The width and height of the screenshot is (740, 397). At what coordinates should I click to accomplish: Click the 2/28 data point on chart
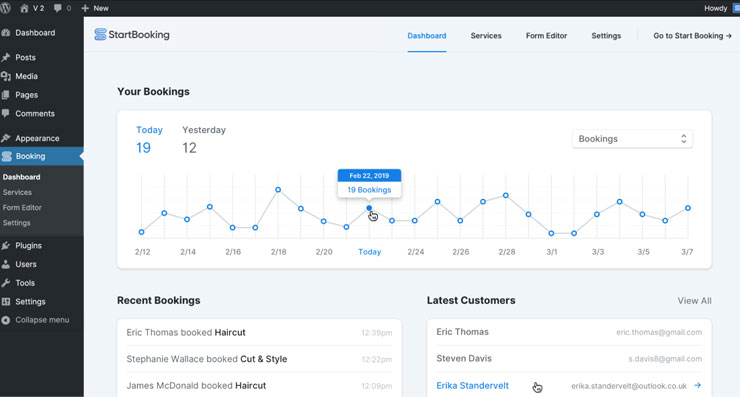[505, 195]
